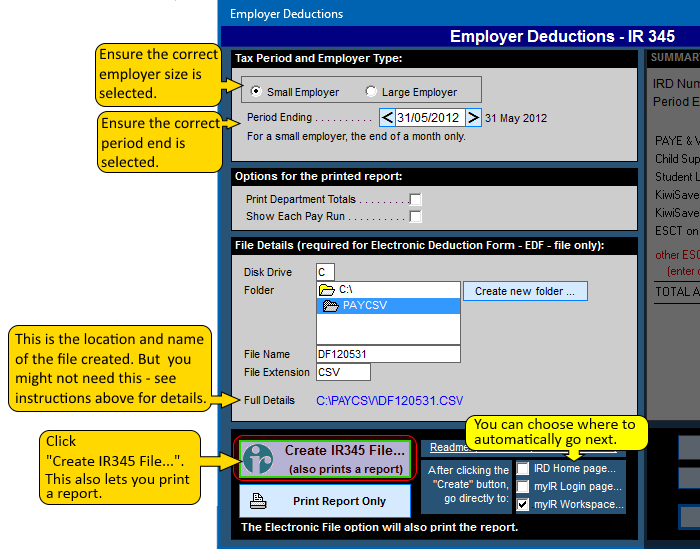Click the C:\ open folder icon

[x=327, y=290]
